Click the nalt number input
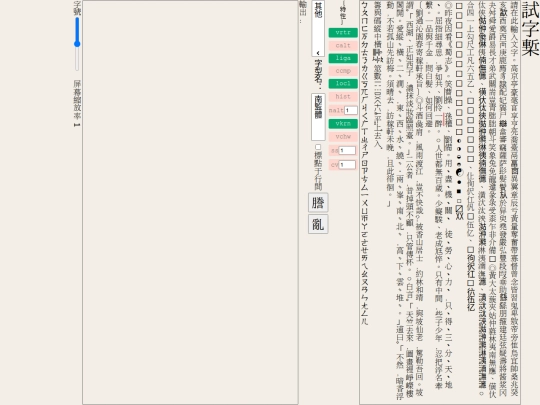 click(351, 110)
